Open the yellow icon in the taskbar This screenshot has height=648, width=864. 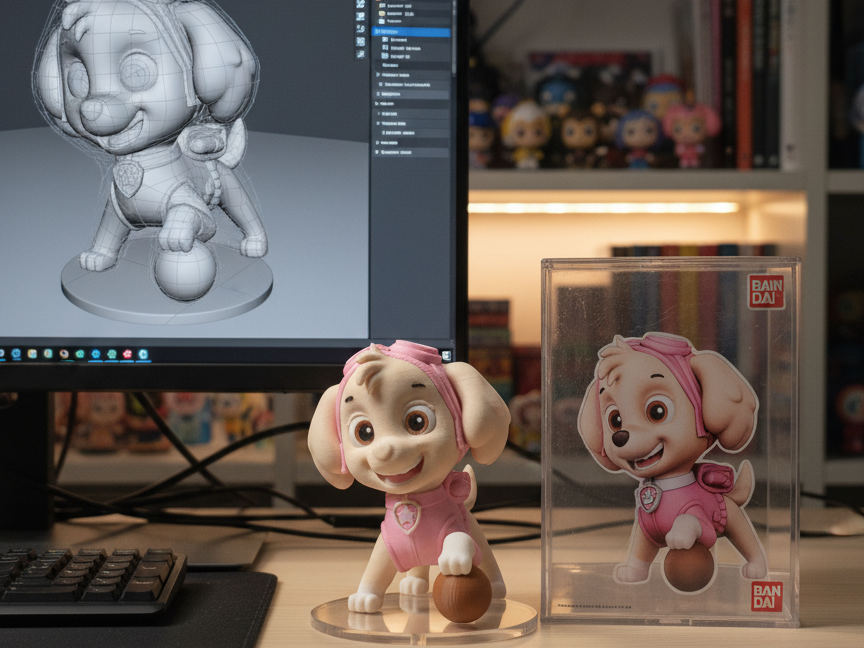click(x=32, y=354)
